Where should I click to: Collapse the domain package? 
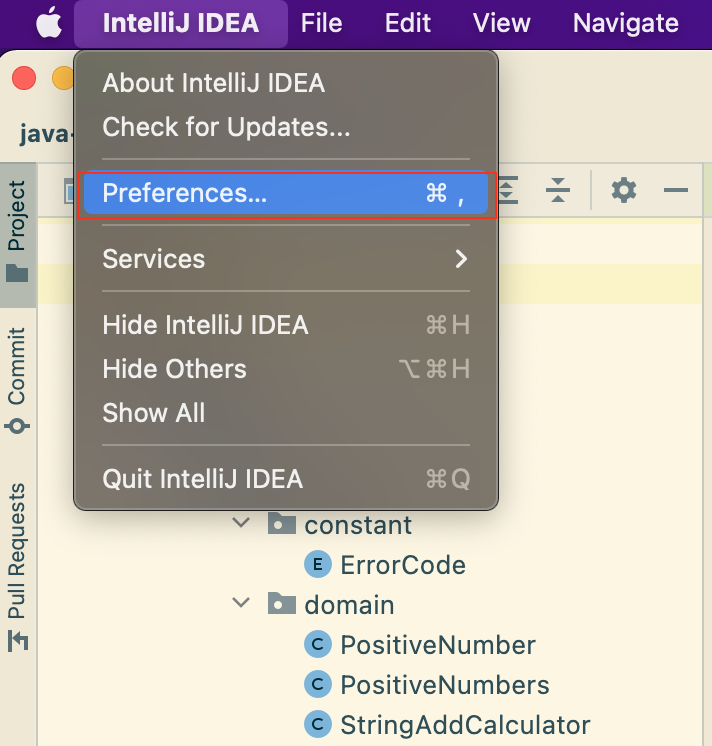click(x=241, y=603)
